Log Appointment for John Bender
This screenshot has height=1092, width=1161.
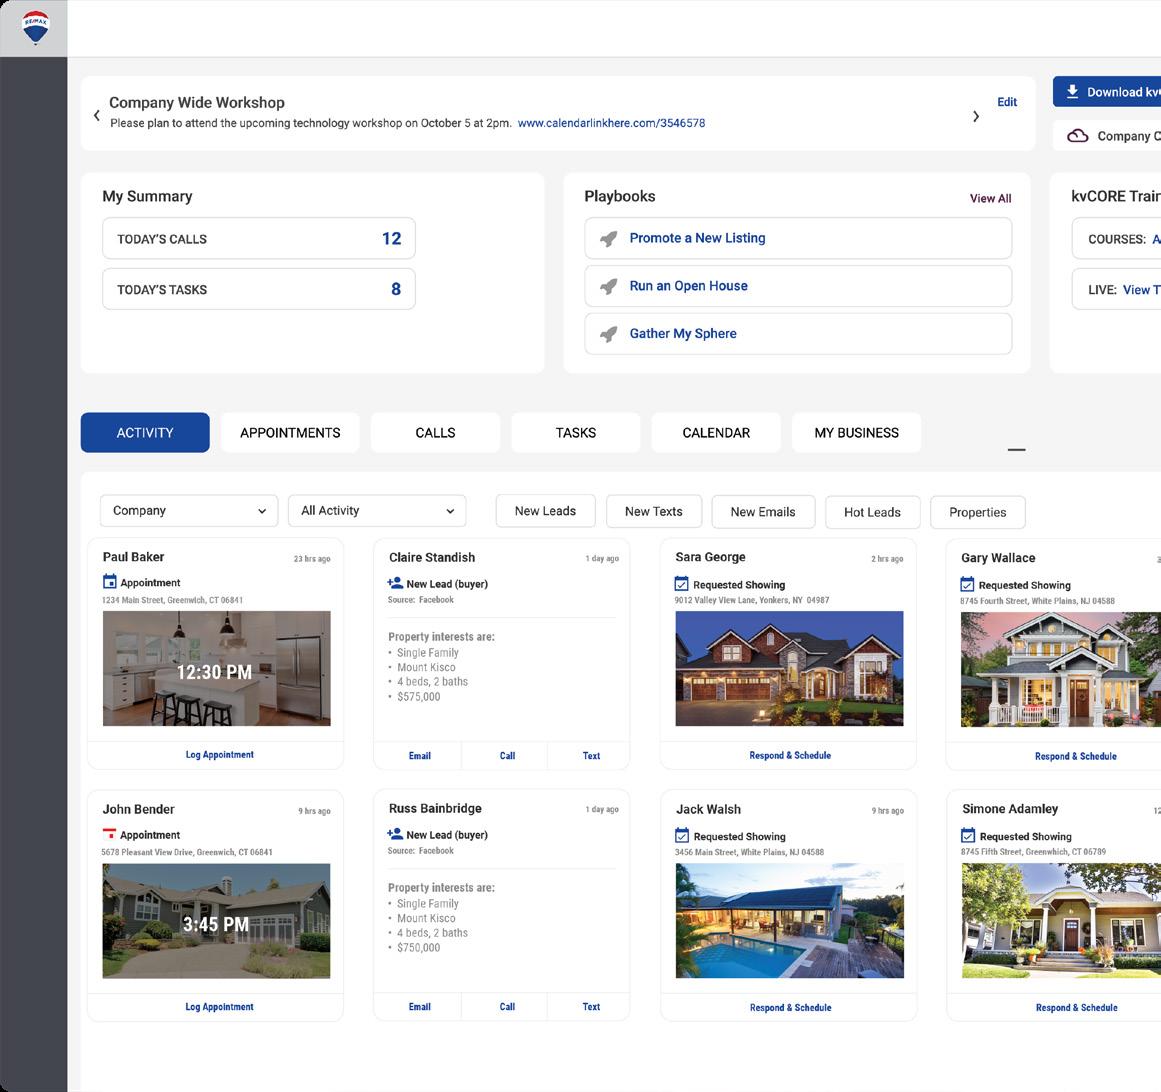(219, 1007)
